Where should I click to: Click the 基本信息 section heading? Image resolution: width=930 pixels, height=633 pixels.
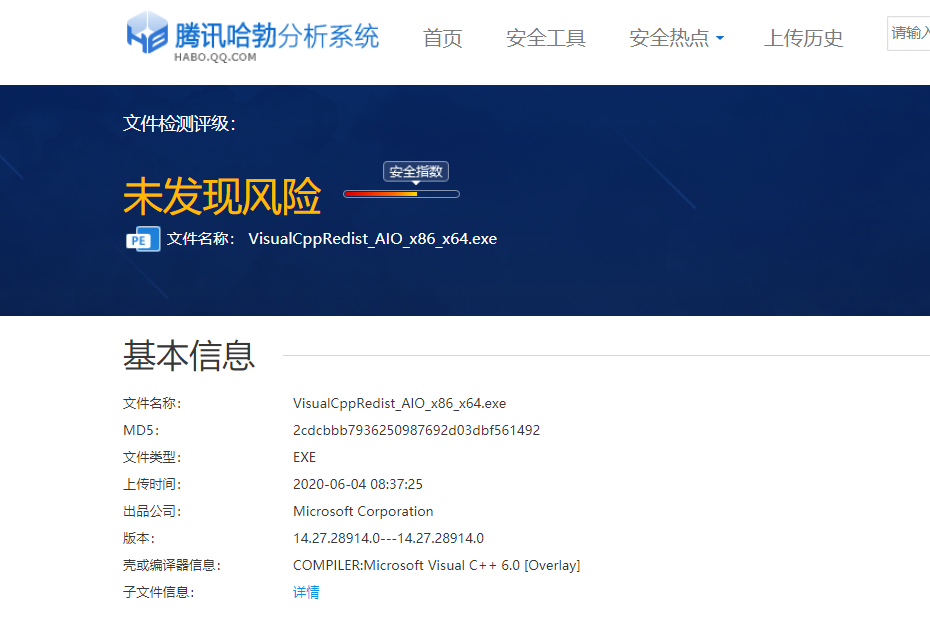point(189,355)
